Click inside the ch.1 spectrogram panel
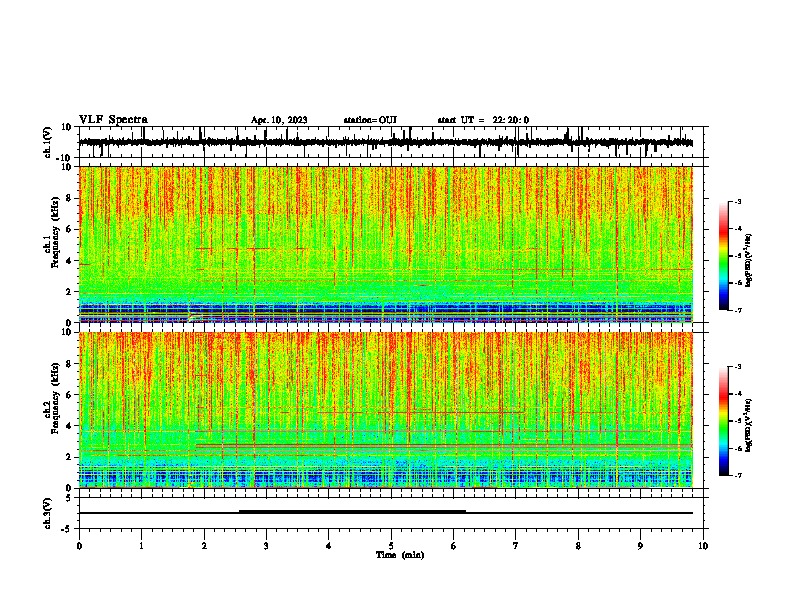Screen dimensions: 792x612 point(385,244)
